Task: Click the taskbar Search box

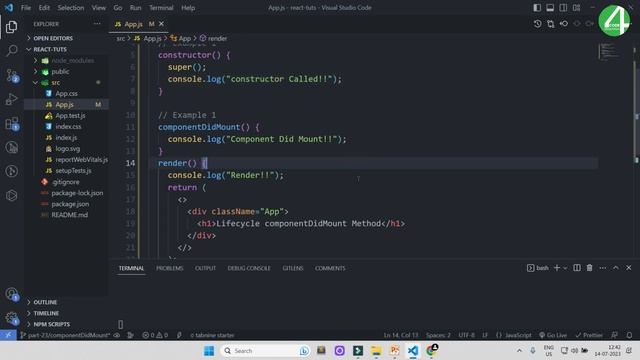Action: pyautogui.click(x=265, y=351)
